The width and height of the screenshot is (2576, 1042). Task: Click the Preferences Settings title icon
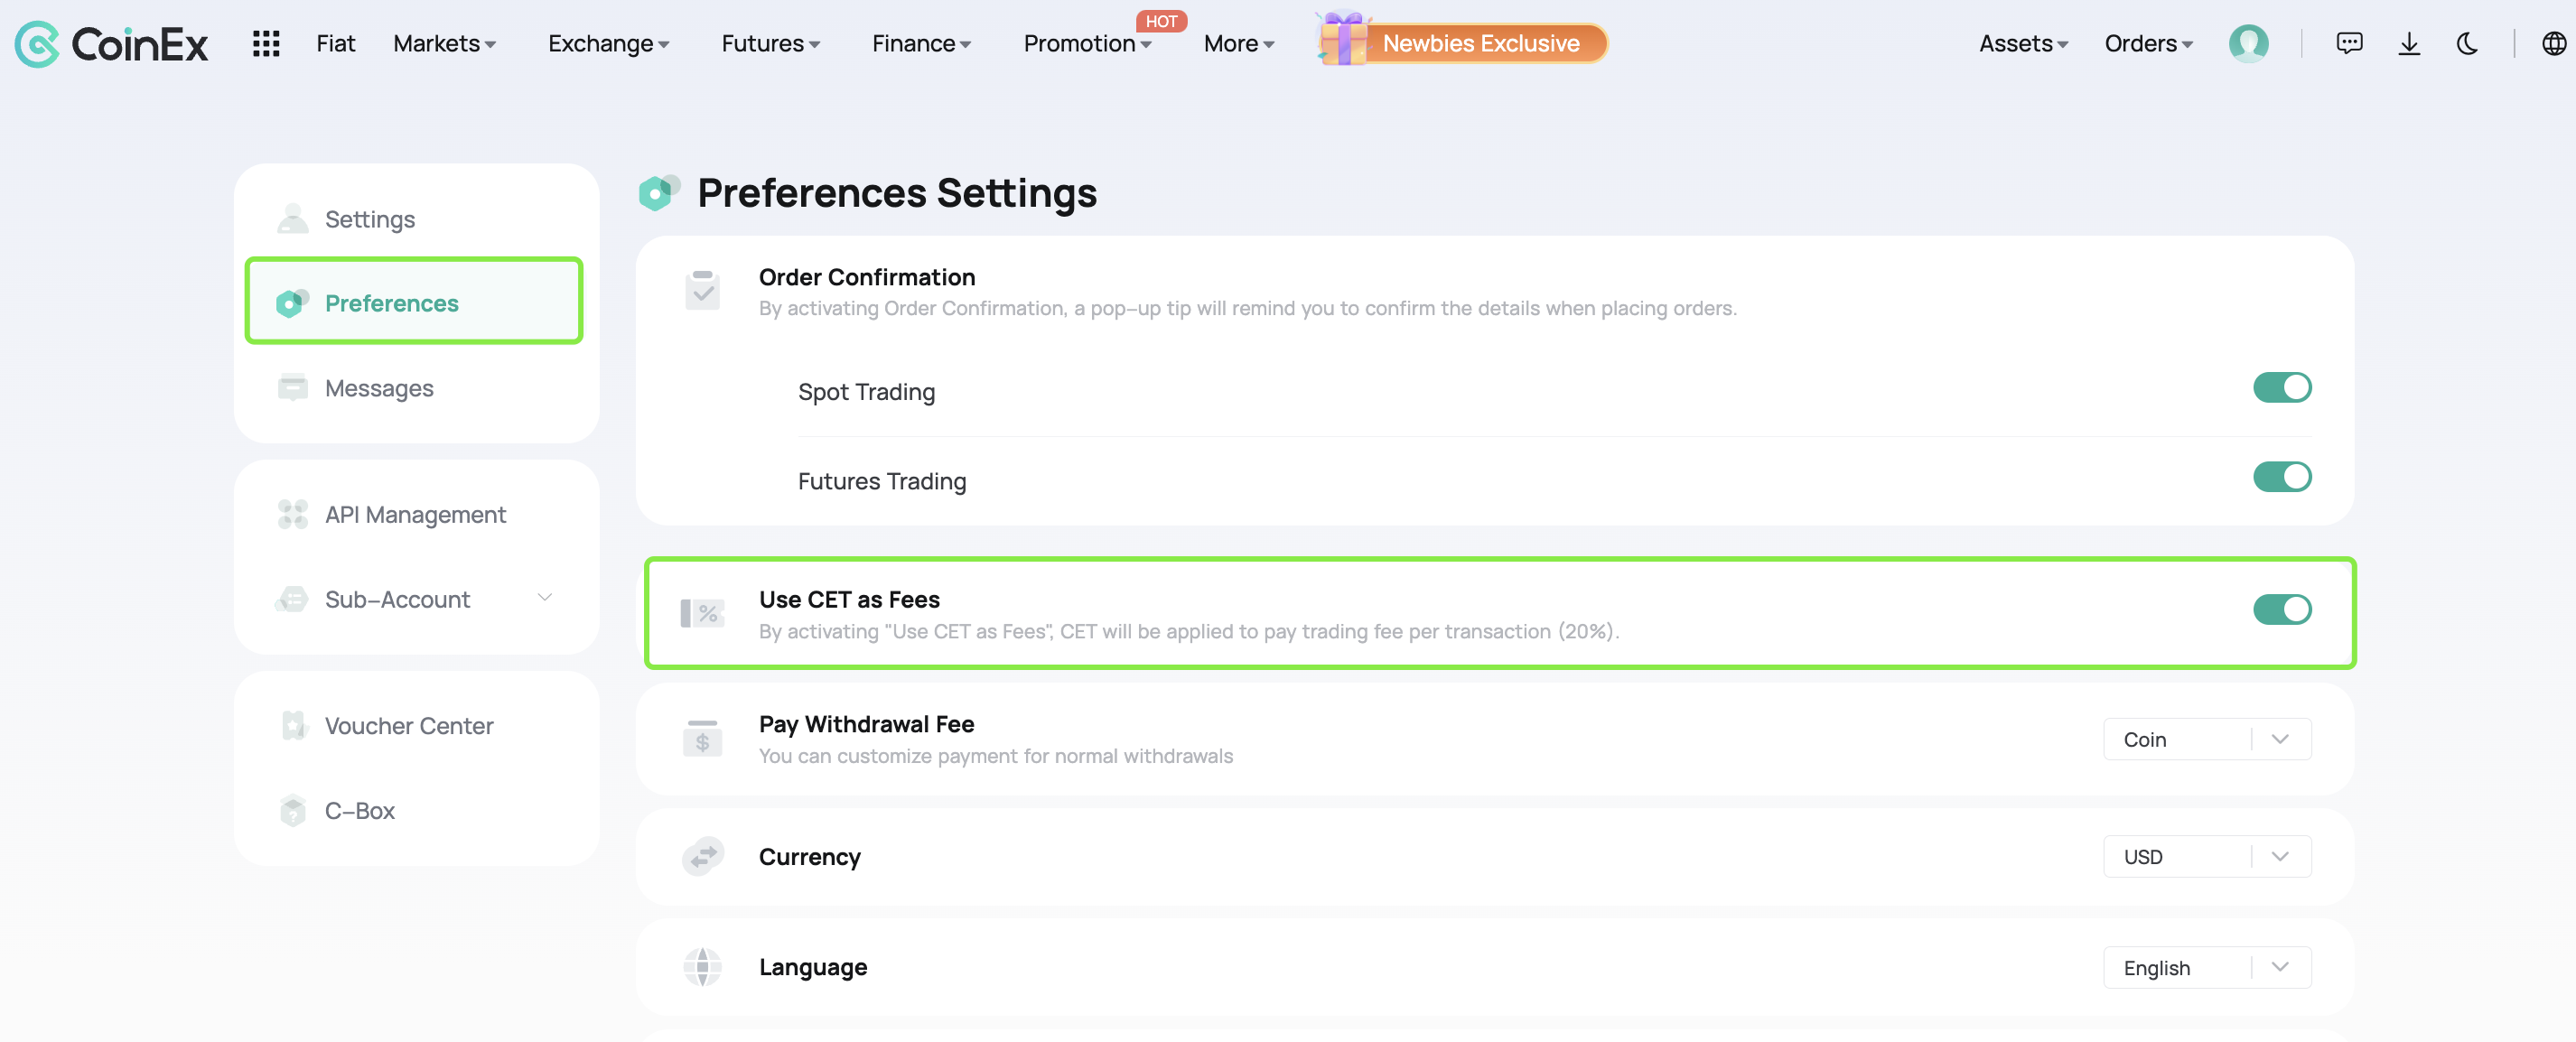click(659, 192)
